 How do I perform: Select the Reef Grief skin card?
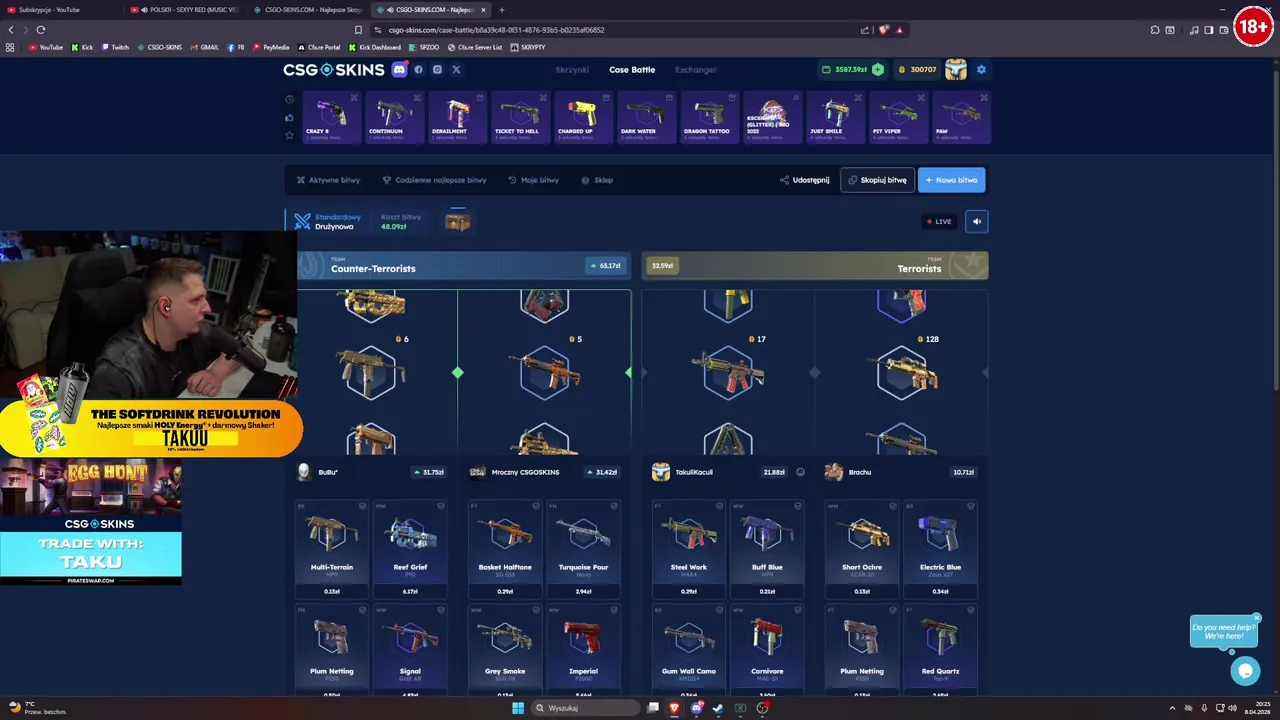click(410, 549)
